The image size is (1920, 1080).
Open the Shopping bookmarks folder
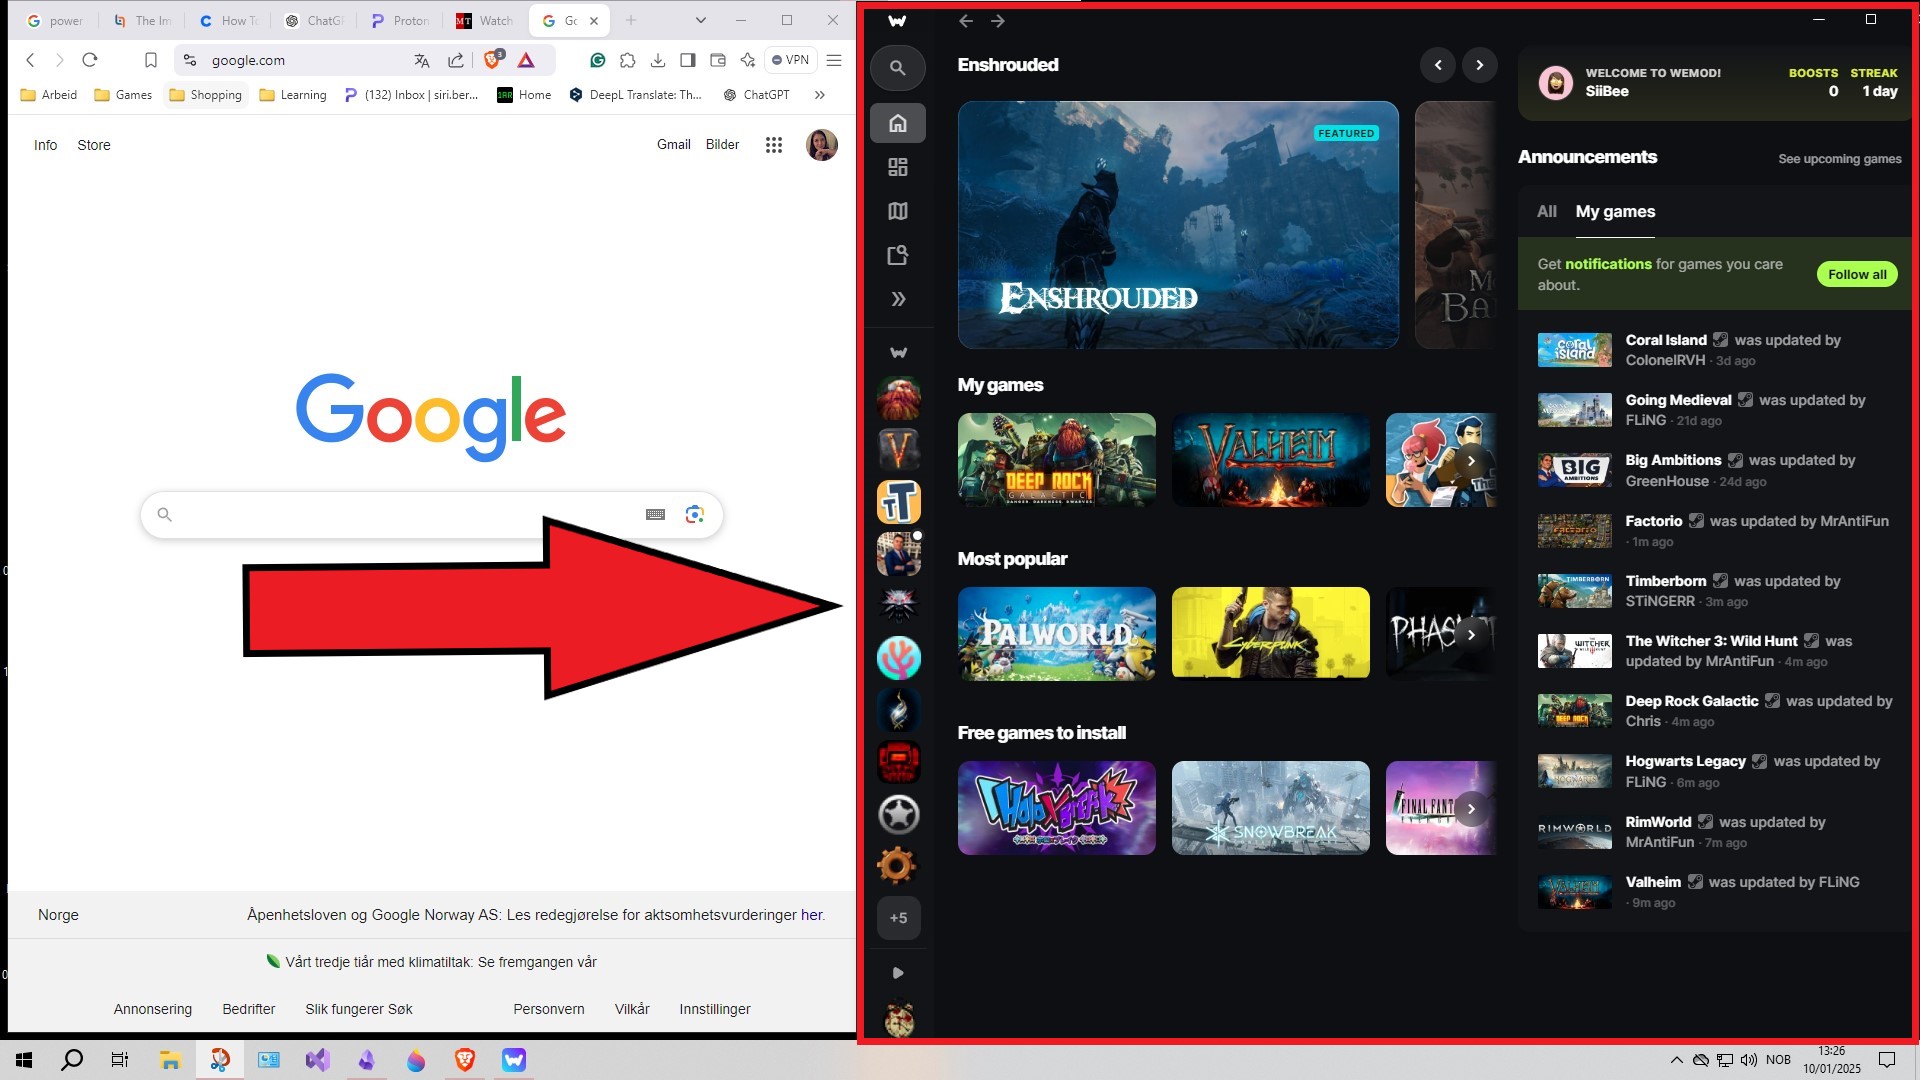205,95
